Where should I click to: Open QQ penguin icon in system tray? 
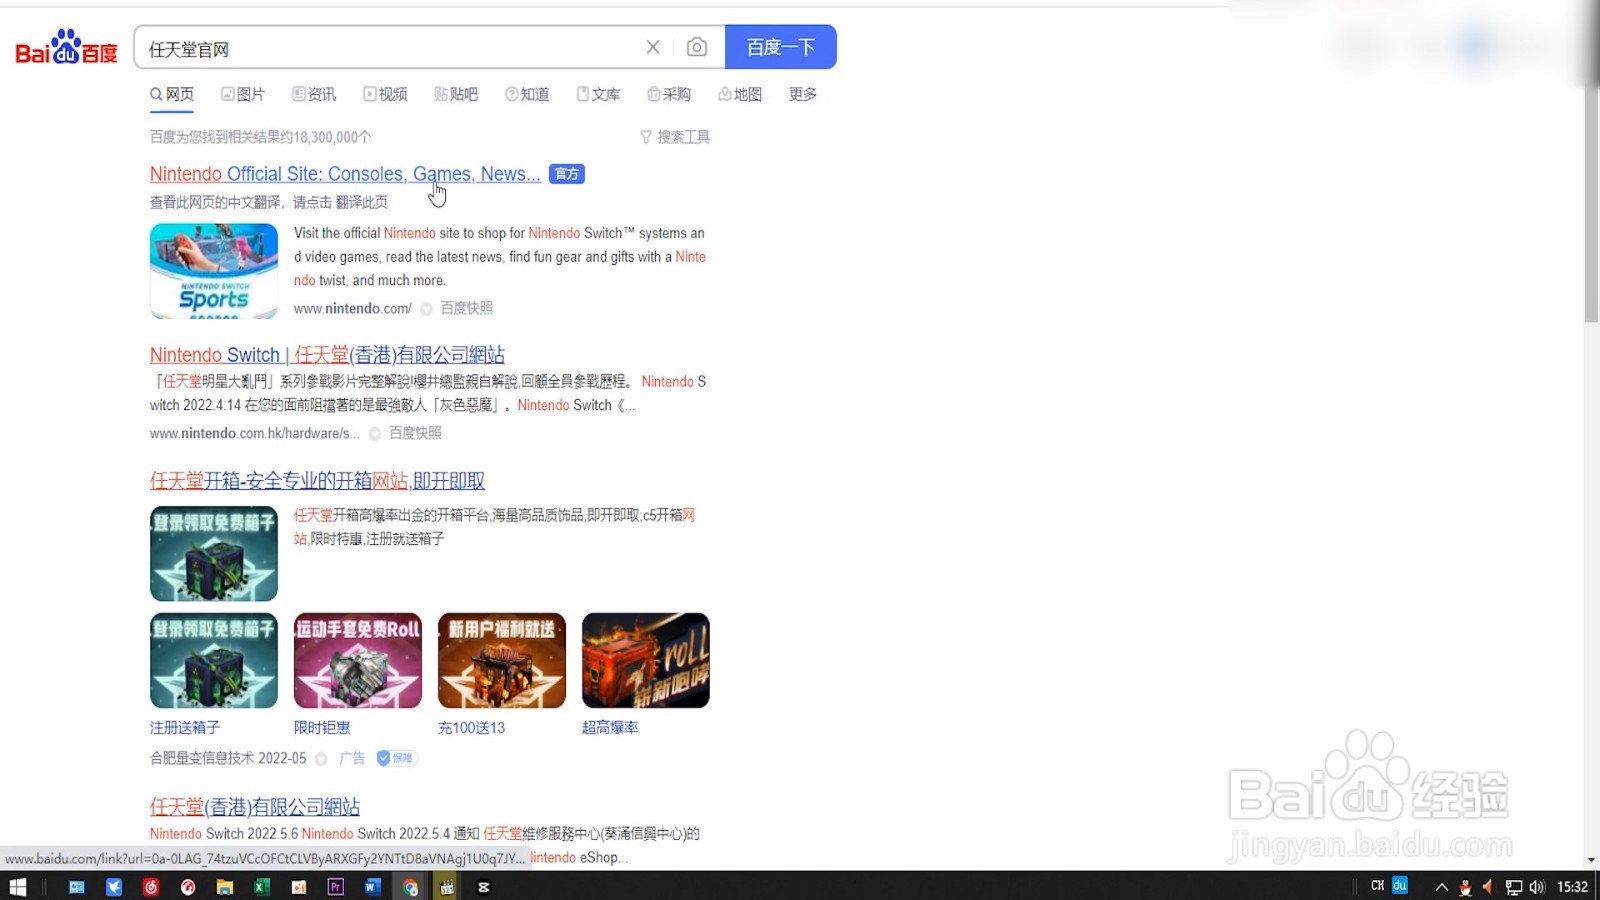coord(1465,885)
